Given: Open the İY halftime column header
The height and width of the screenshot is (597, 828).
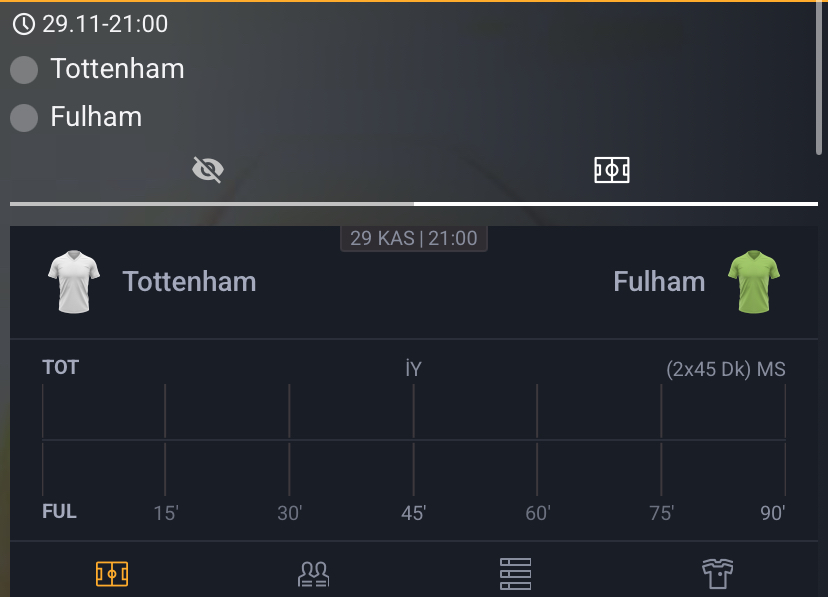Looking at the screenshot, I should click(x=413, y=367).
